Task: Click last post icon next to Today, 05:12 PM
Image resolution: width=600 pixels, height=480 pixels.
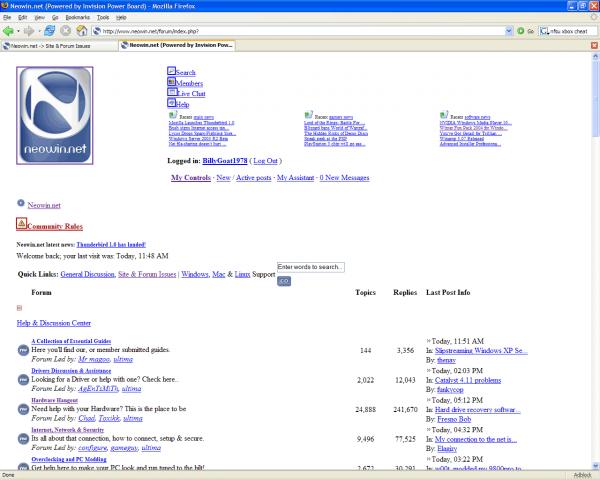Action: tap(429, 400)
